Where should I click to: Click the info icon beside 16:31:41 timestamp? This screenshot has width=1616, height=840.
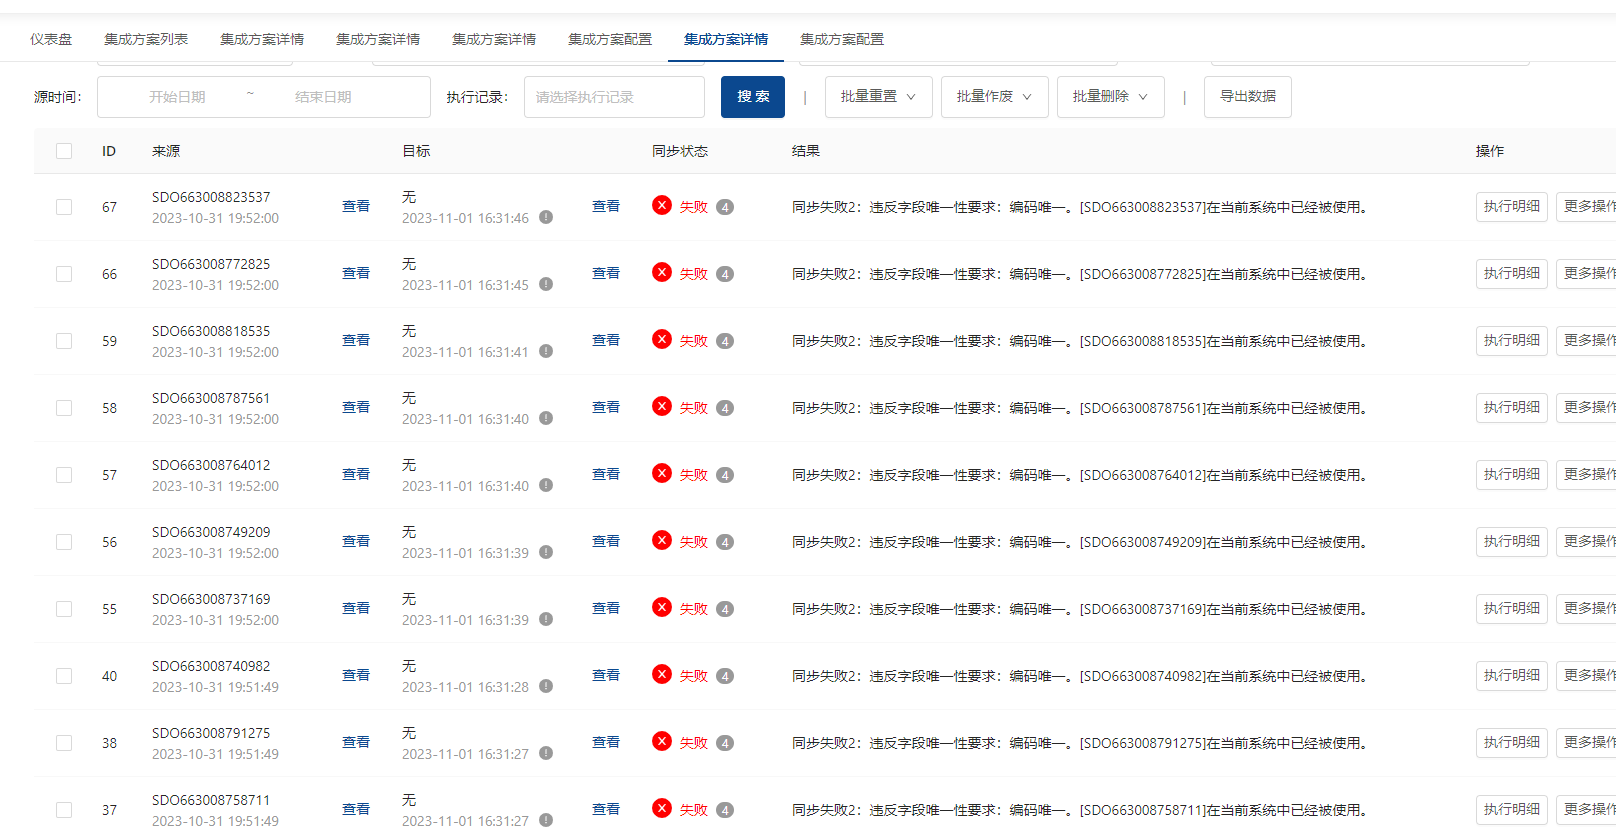pos(546,351)
